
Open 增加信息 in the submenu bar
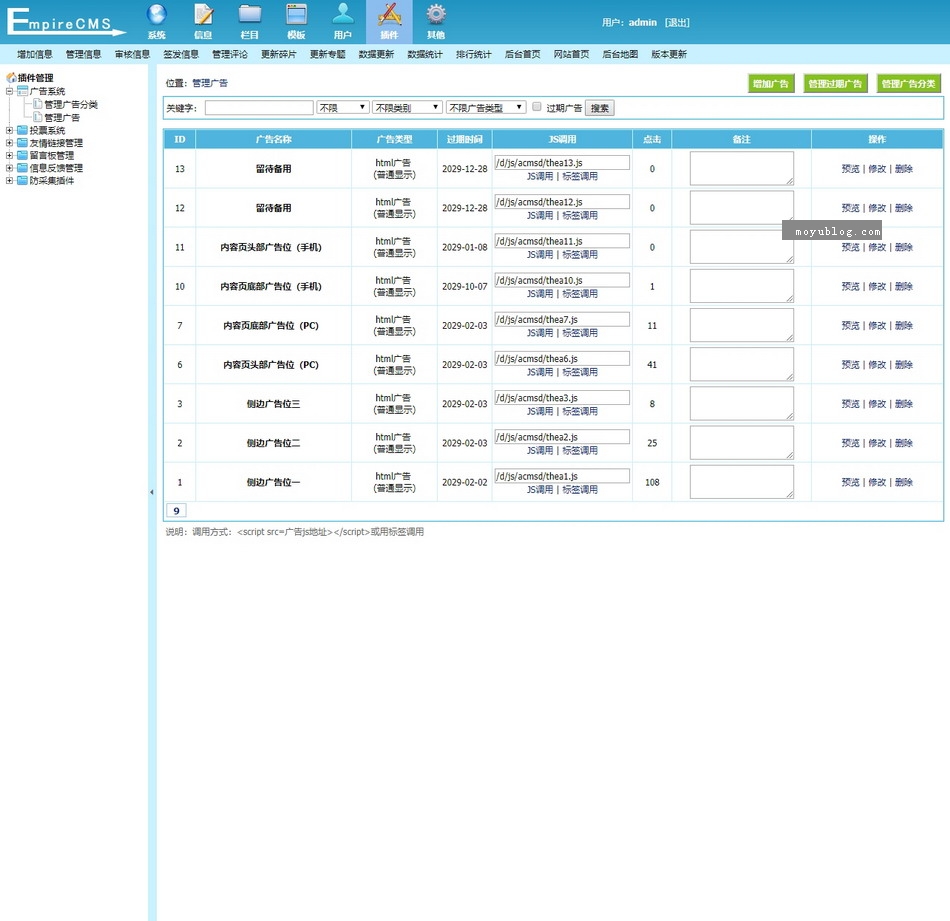coord(35,54)
